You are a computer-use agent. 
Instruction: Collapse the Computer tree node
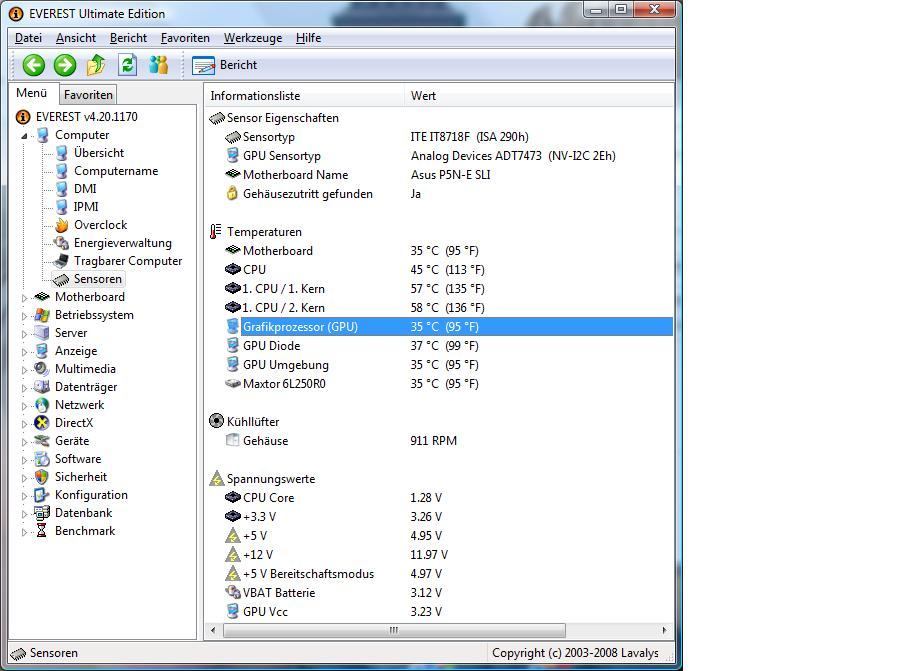(x=24, y=135)
